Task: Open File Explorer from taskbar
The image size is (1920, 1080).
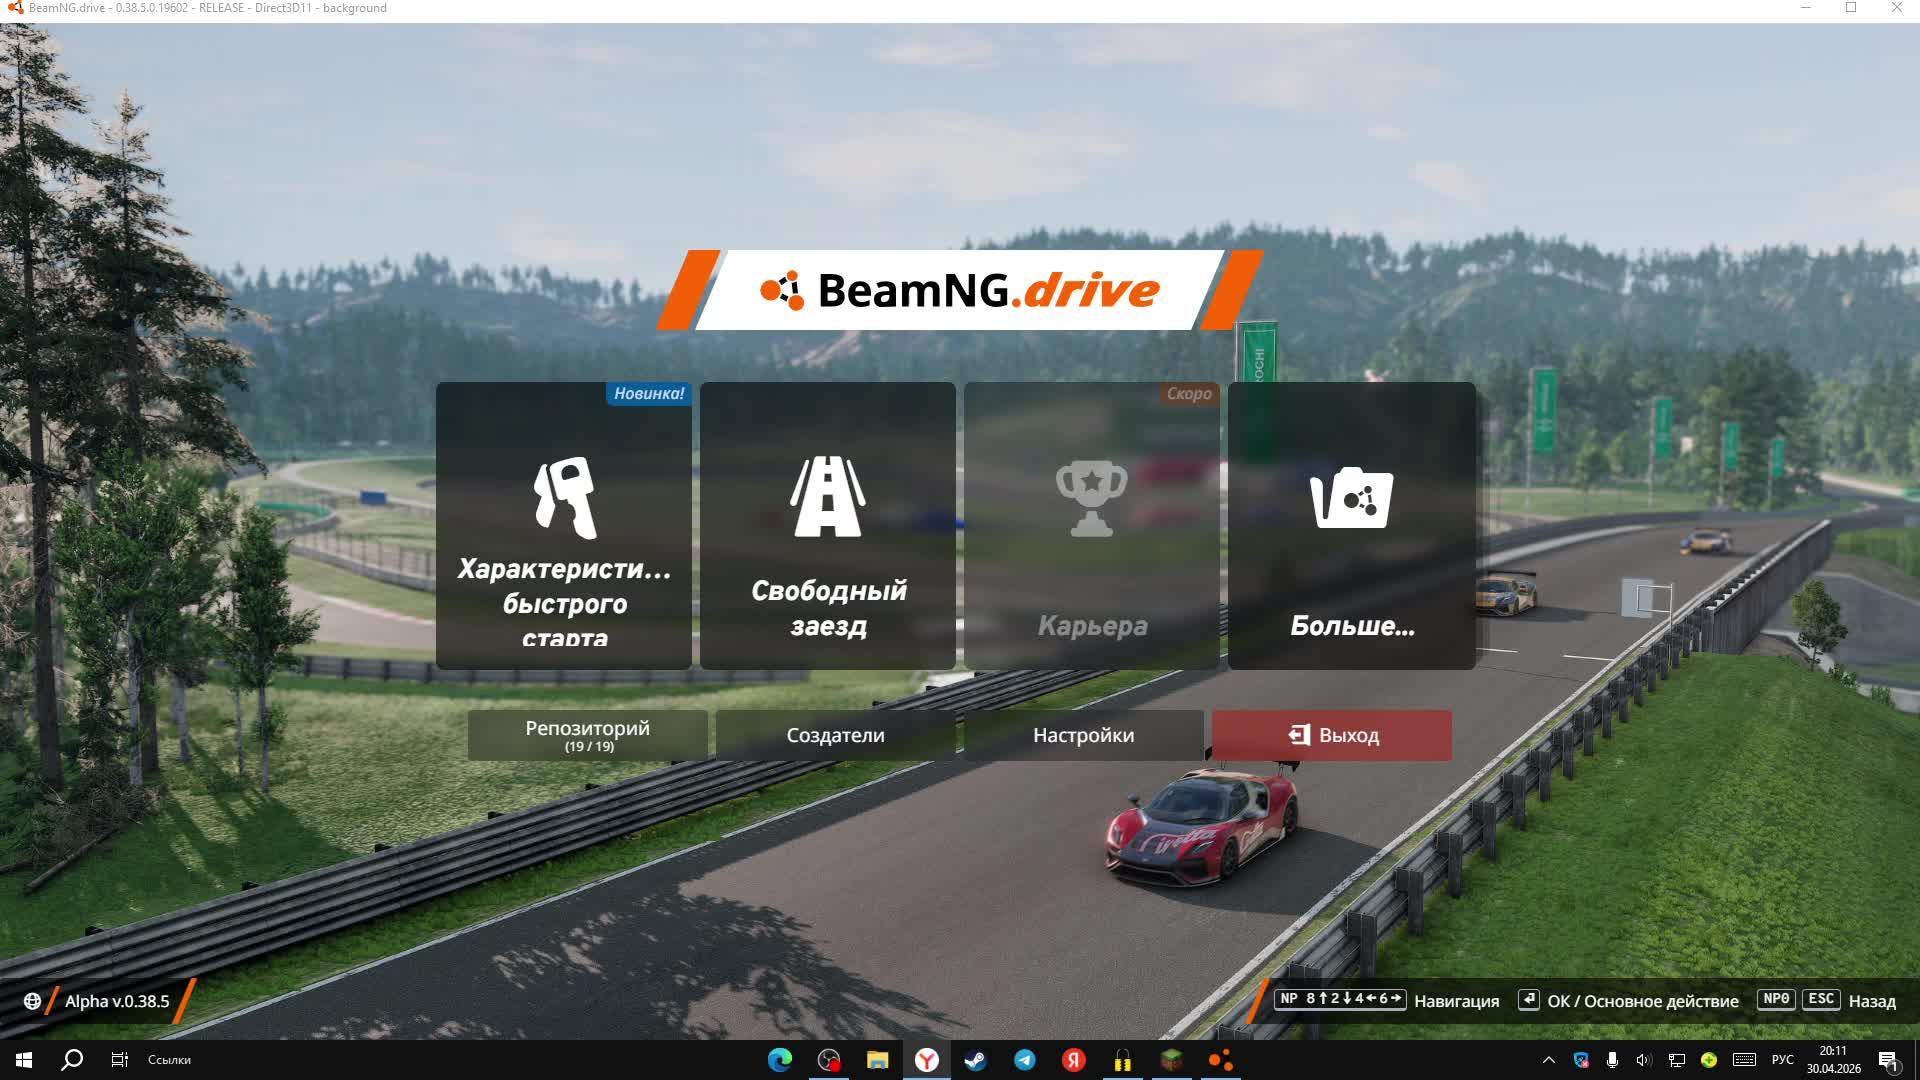Action: coord(878,1060)
